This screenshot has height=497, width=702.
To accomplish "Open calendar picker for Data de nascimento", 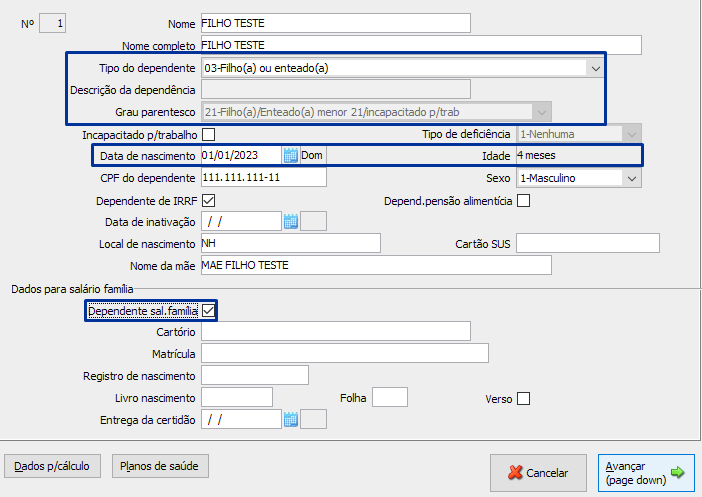I will [291, 155].
